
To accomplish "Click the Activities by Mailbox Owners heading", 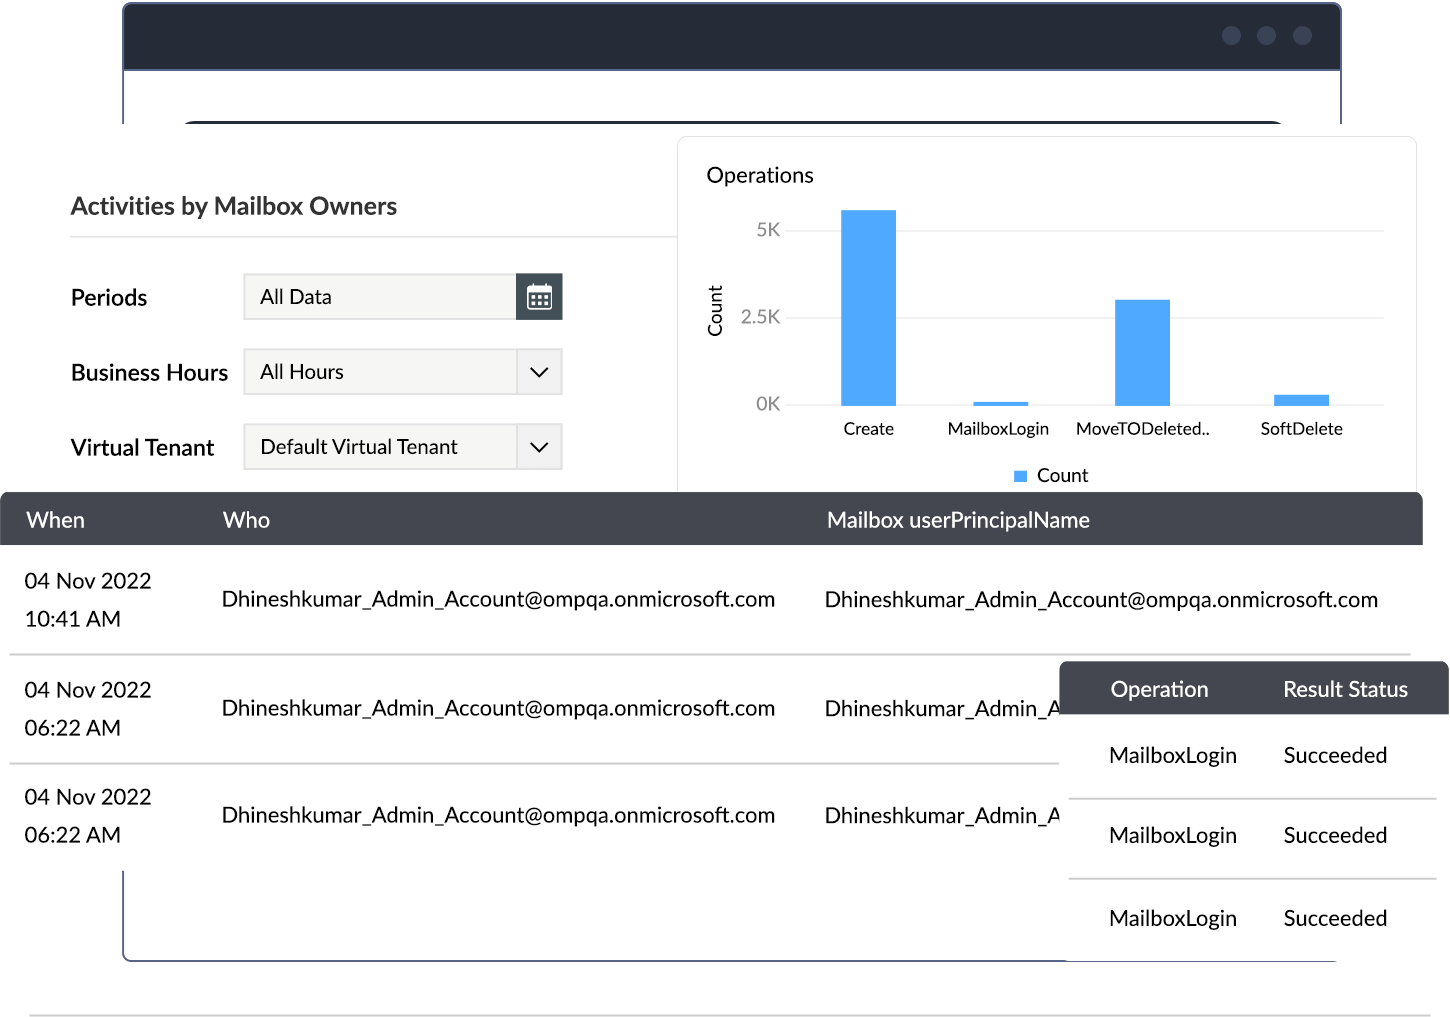I will click(x=233, y=206).
